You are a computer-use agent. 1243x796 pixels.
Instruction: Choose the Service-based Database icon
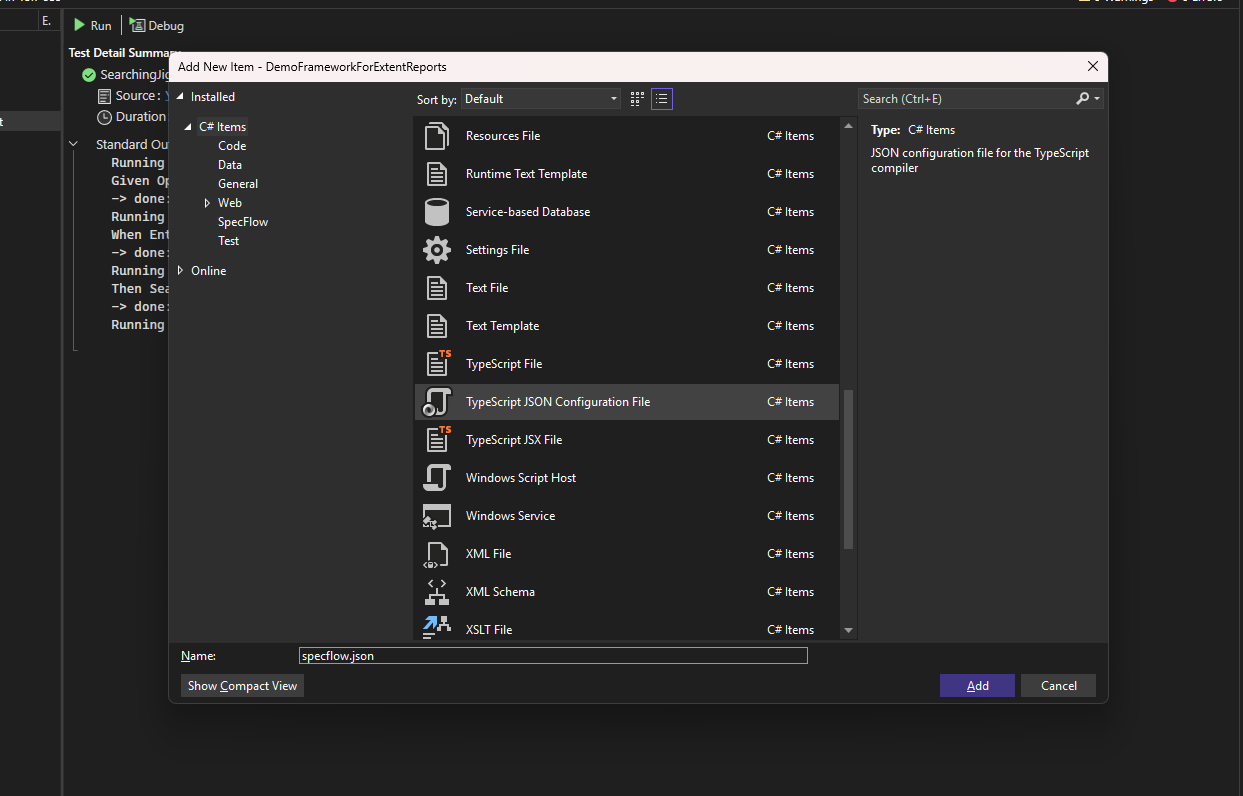(437, 212)
